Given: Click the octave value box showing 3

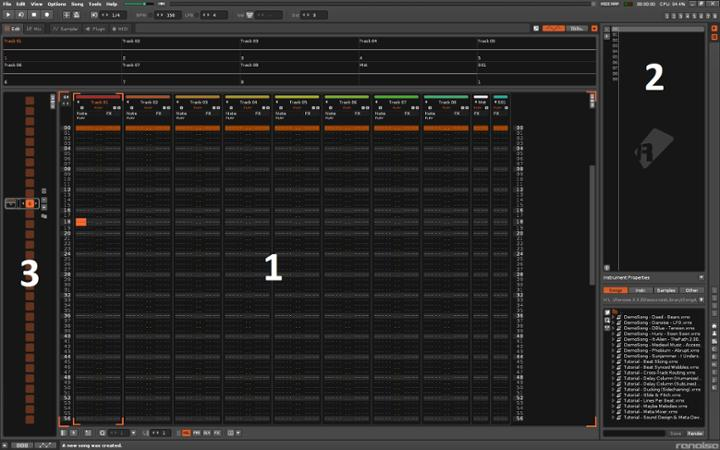Looking at the screenshot, I should [x=315, y=15].
